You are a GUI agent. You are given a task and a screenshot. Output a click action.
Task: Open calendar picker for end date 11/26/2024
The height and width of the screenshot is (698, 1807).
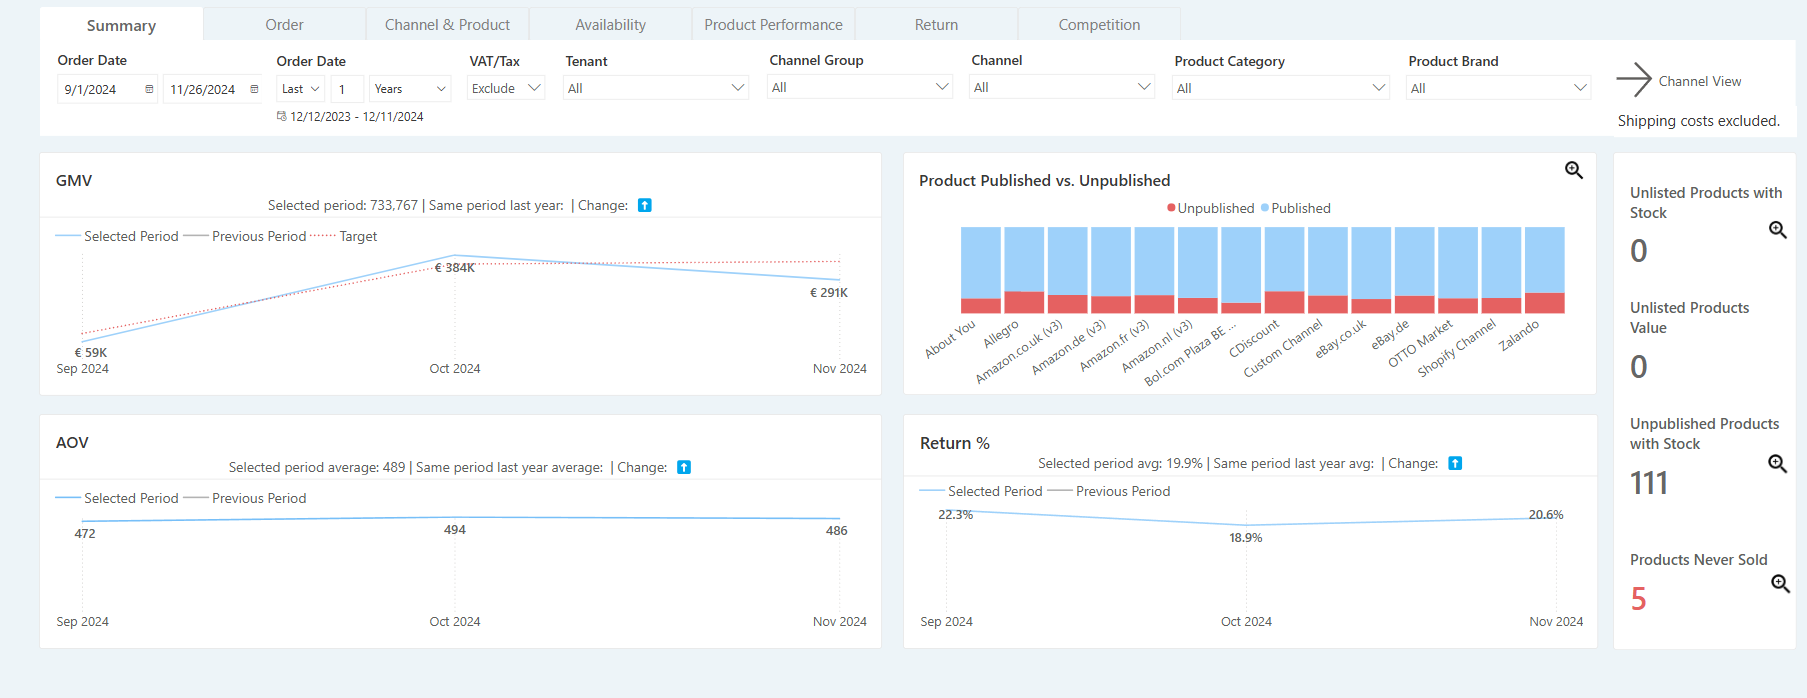254,89
